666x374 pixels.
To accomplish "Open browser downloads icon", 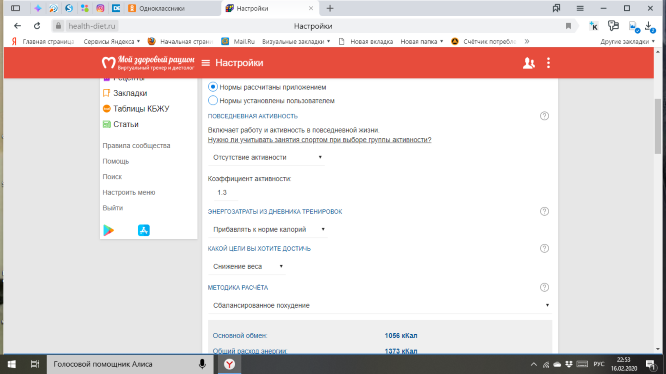I will point(649,26).
